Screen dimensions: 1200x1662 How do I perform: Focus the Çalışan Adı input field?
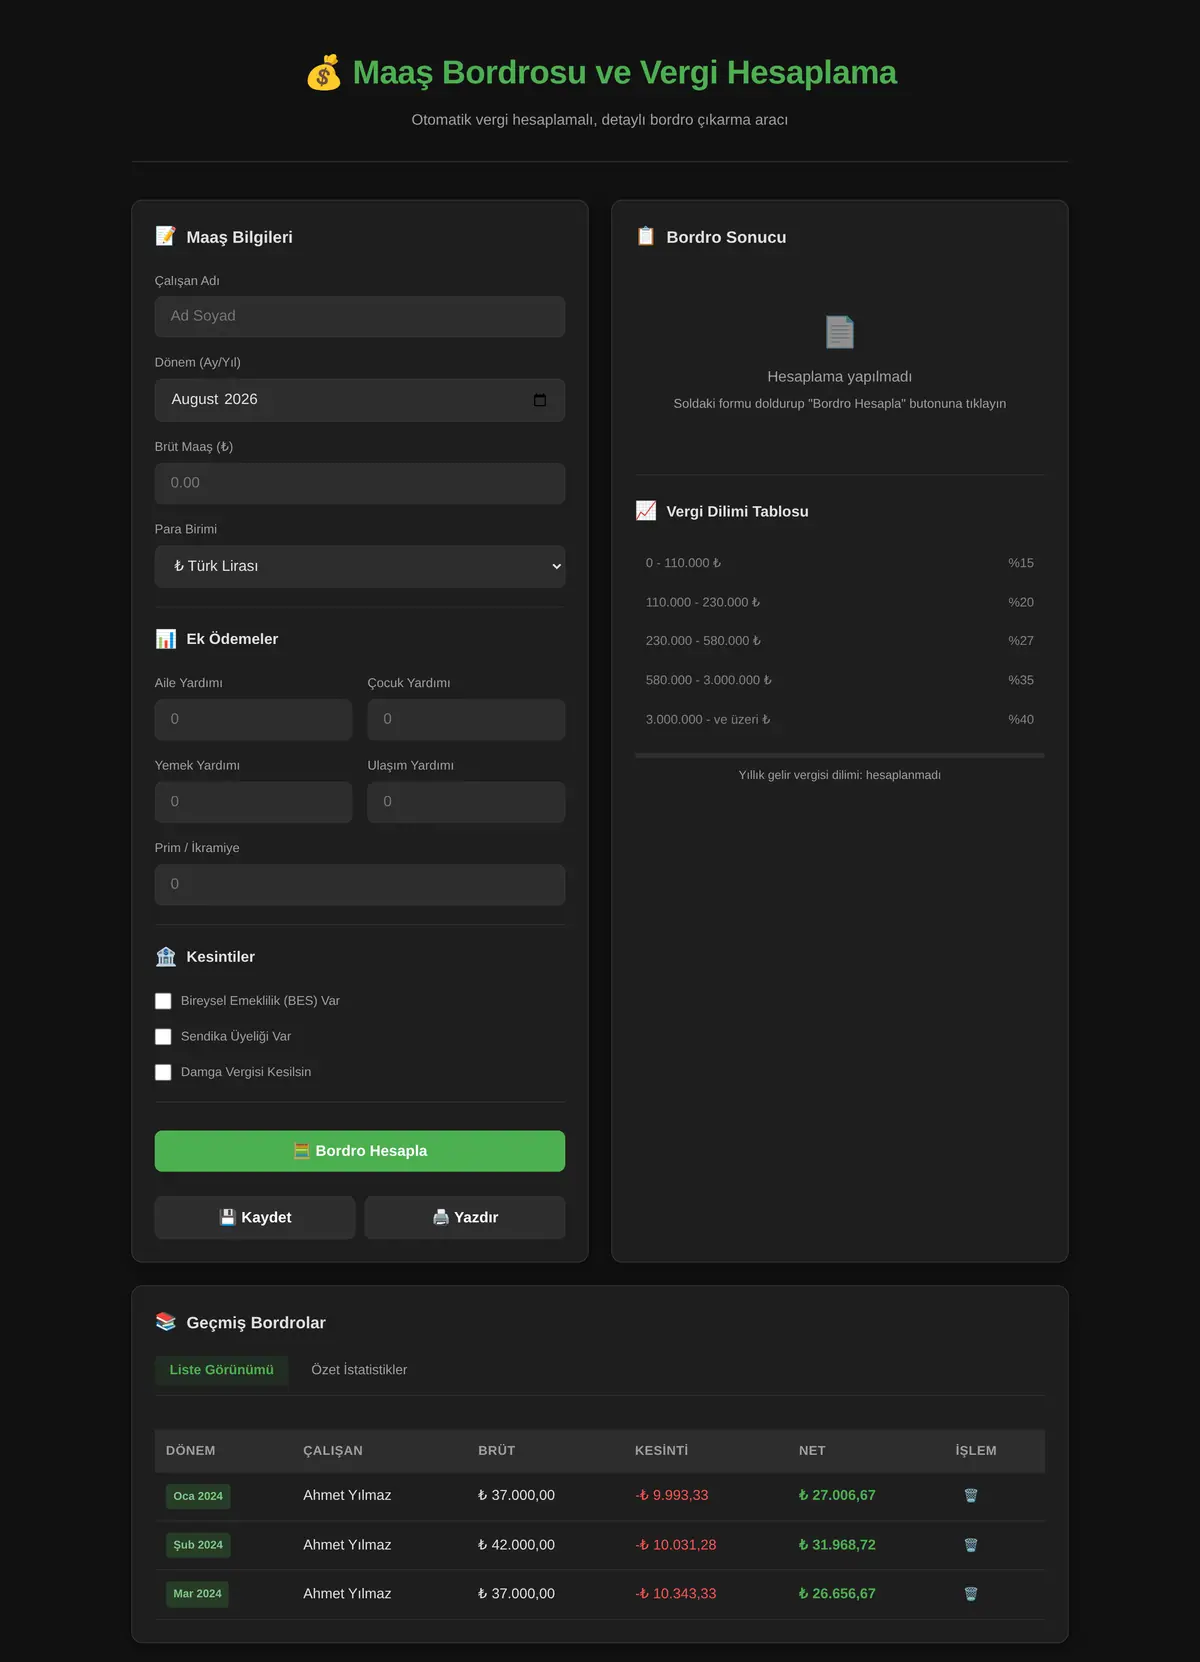tap(360, 316)
